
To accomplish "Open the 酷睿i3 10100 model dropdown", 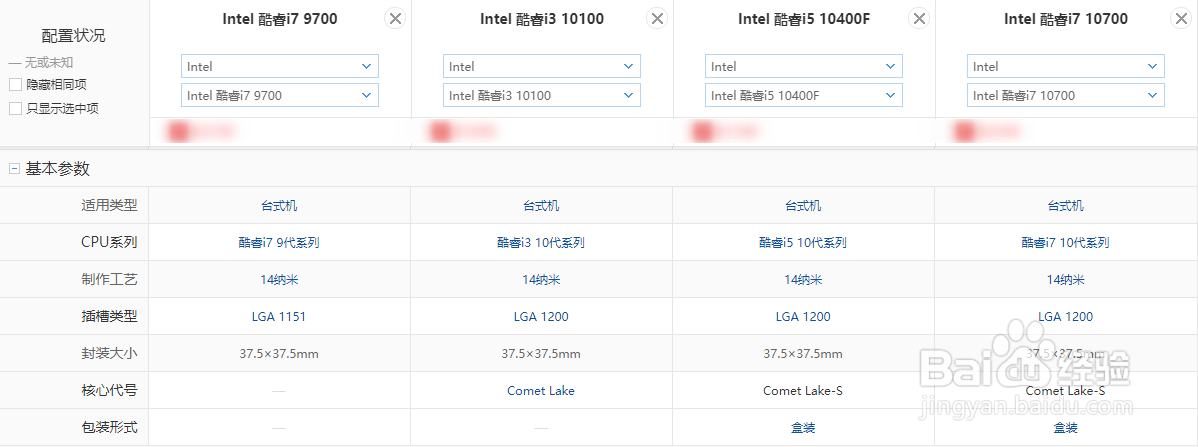I will [x=541, y=95].
